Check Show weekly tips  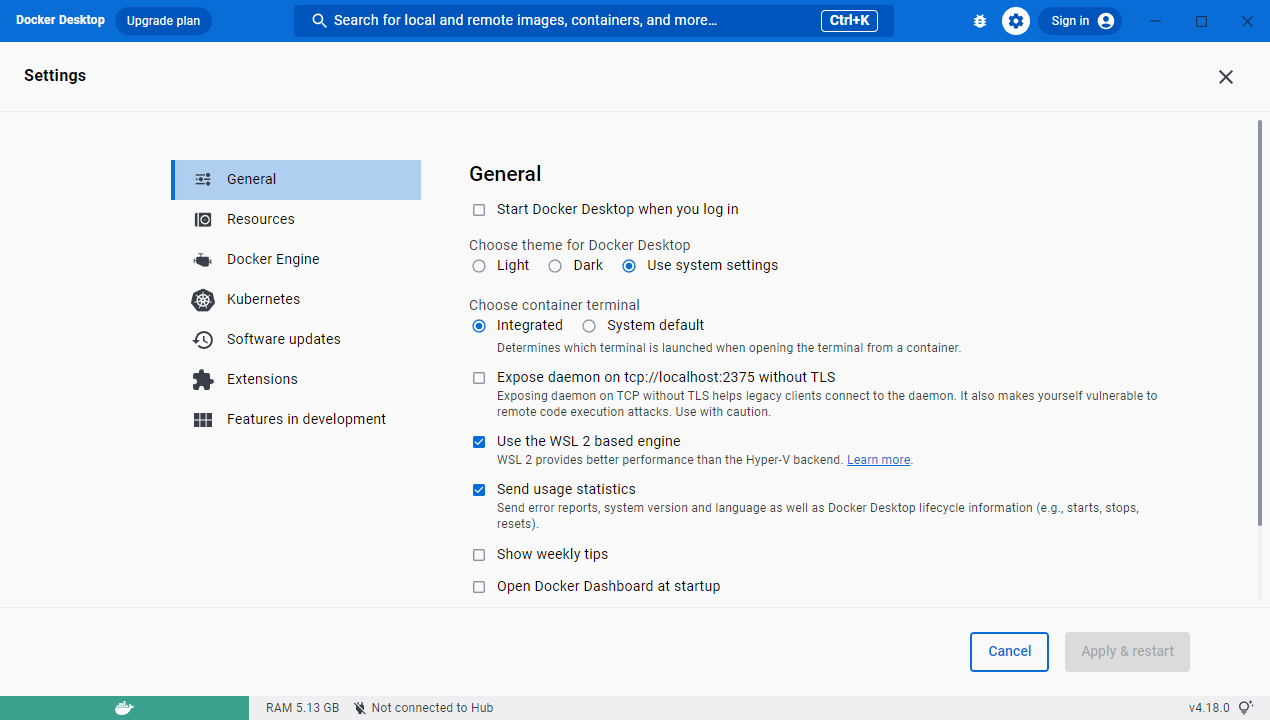pos(479,555)
